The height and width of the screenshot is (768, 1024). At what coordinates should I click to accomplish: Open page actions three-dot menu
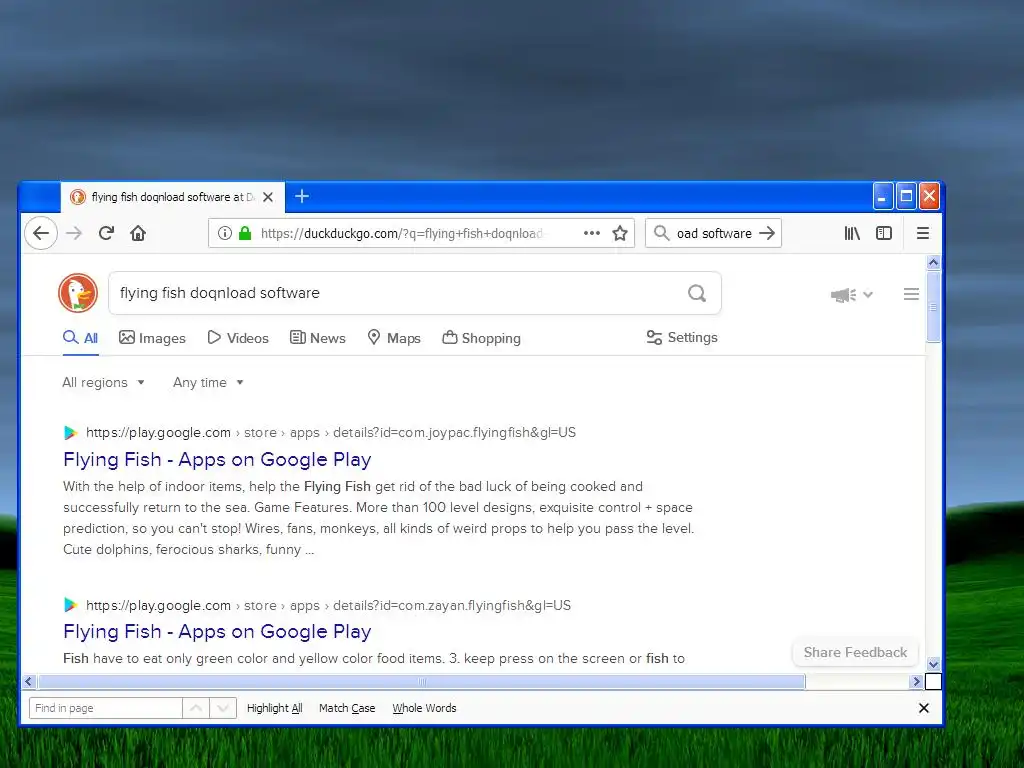592,233
